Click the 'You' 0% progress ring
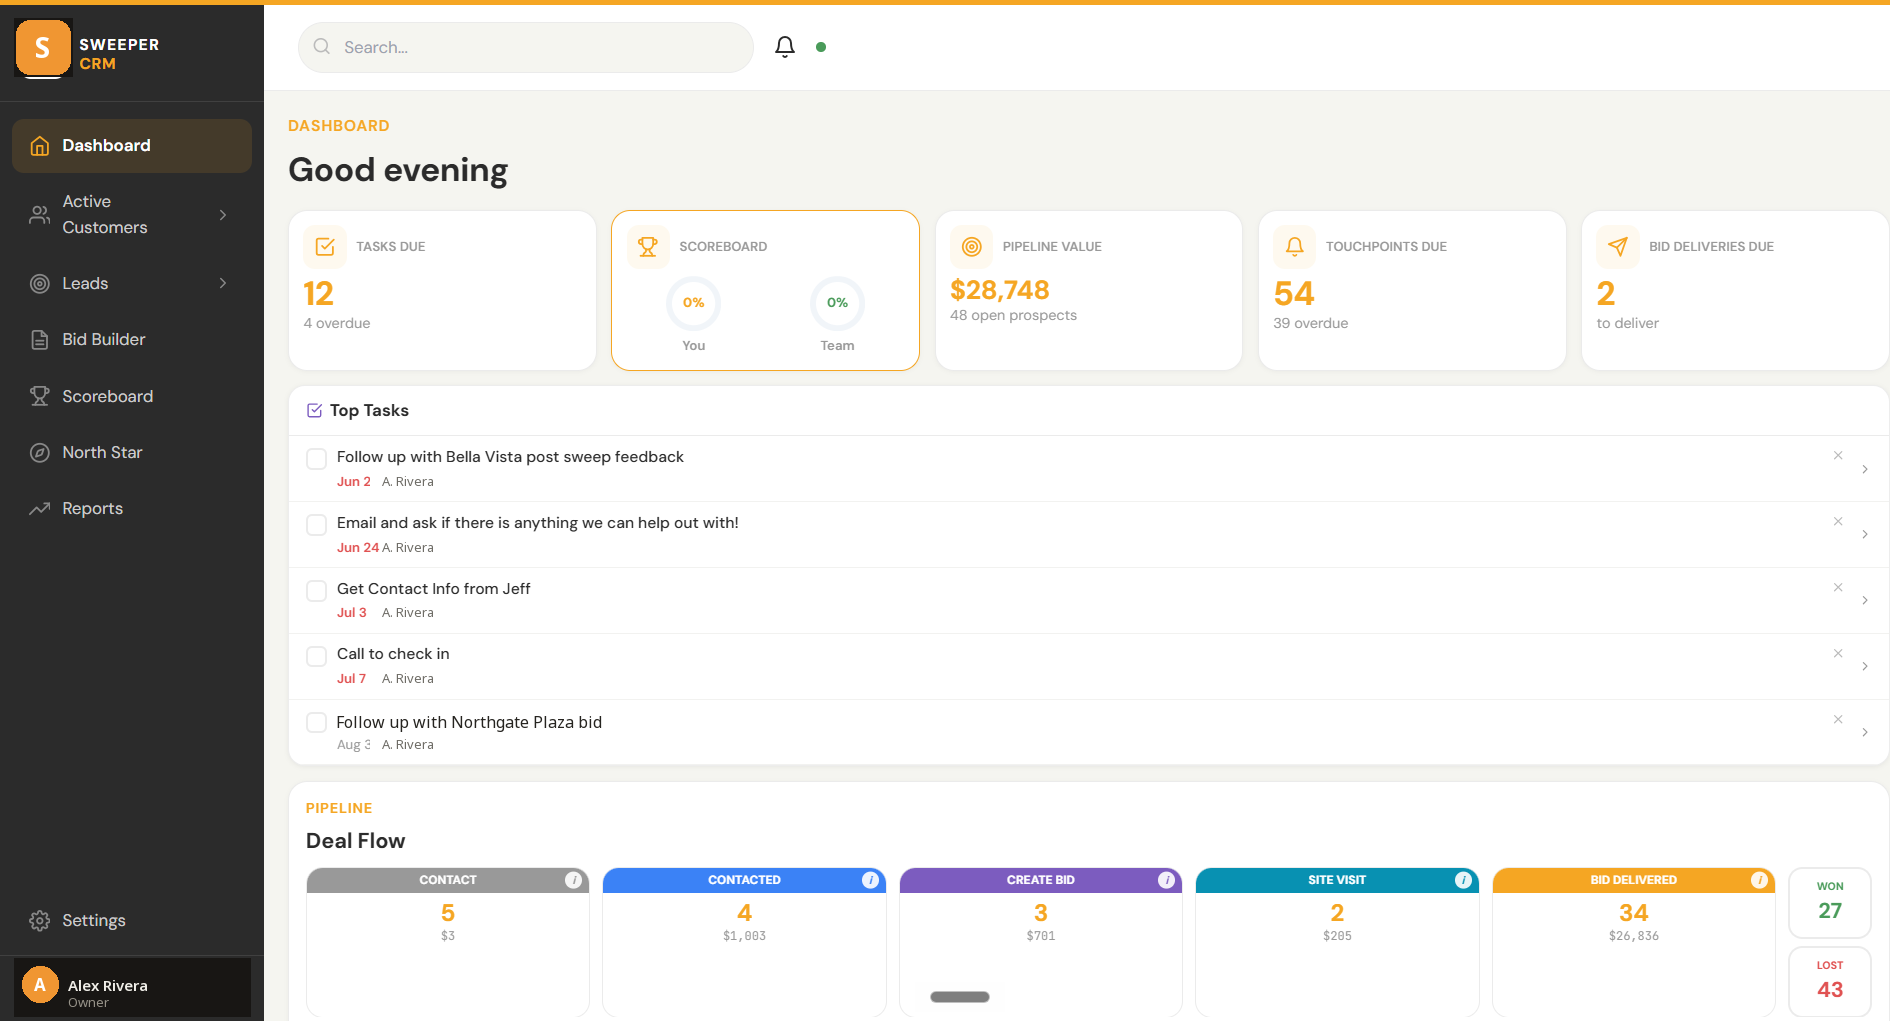 pos(694,303)
